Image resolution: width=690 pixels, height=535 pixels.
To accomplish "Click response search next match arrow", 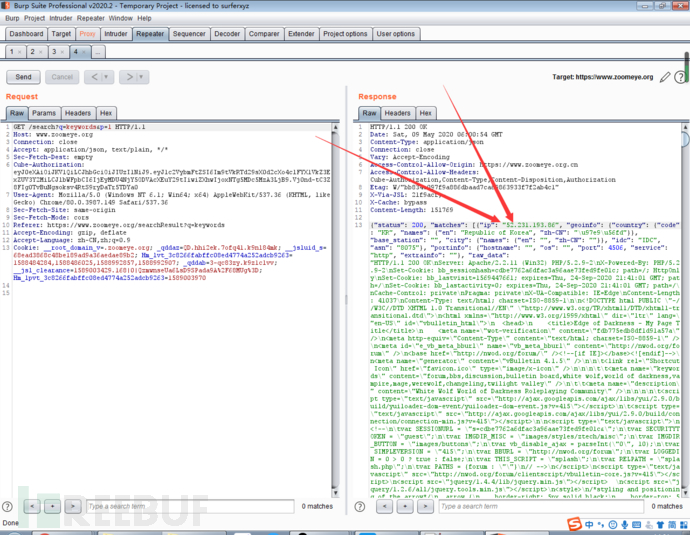I will pyautogui.click(x=425, y=506).
